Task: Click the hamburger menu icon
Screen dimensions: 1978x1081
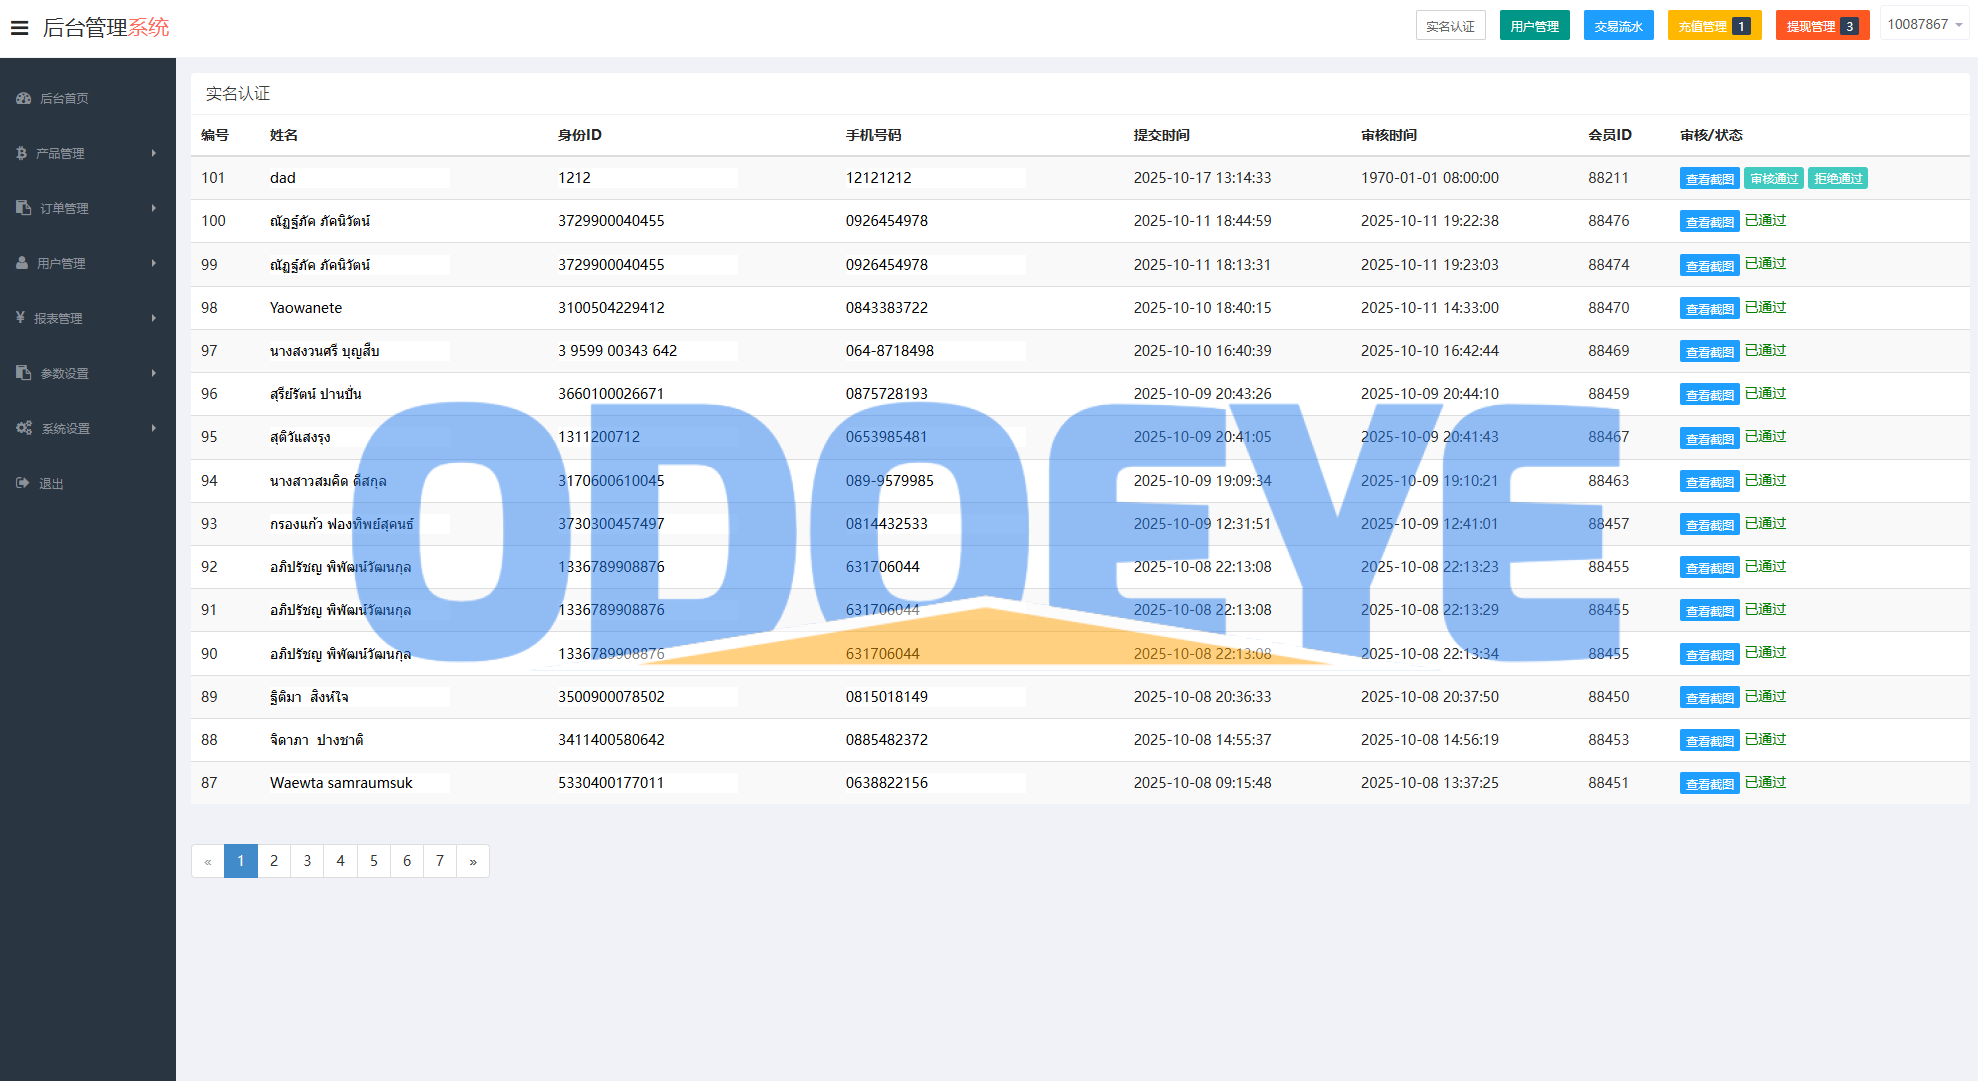Action: (19, 28)
